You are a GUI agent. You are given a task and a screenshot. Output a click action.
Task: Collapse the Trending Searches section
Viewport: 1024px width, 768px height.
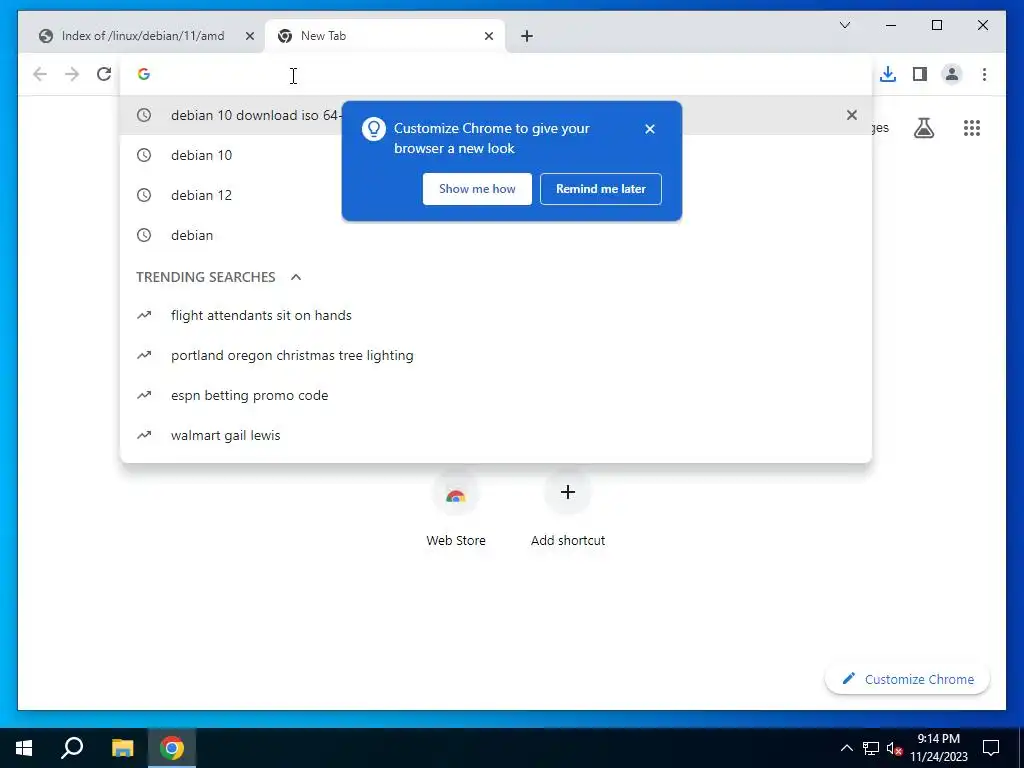click(x=296, y=277)
